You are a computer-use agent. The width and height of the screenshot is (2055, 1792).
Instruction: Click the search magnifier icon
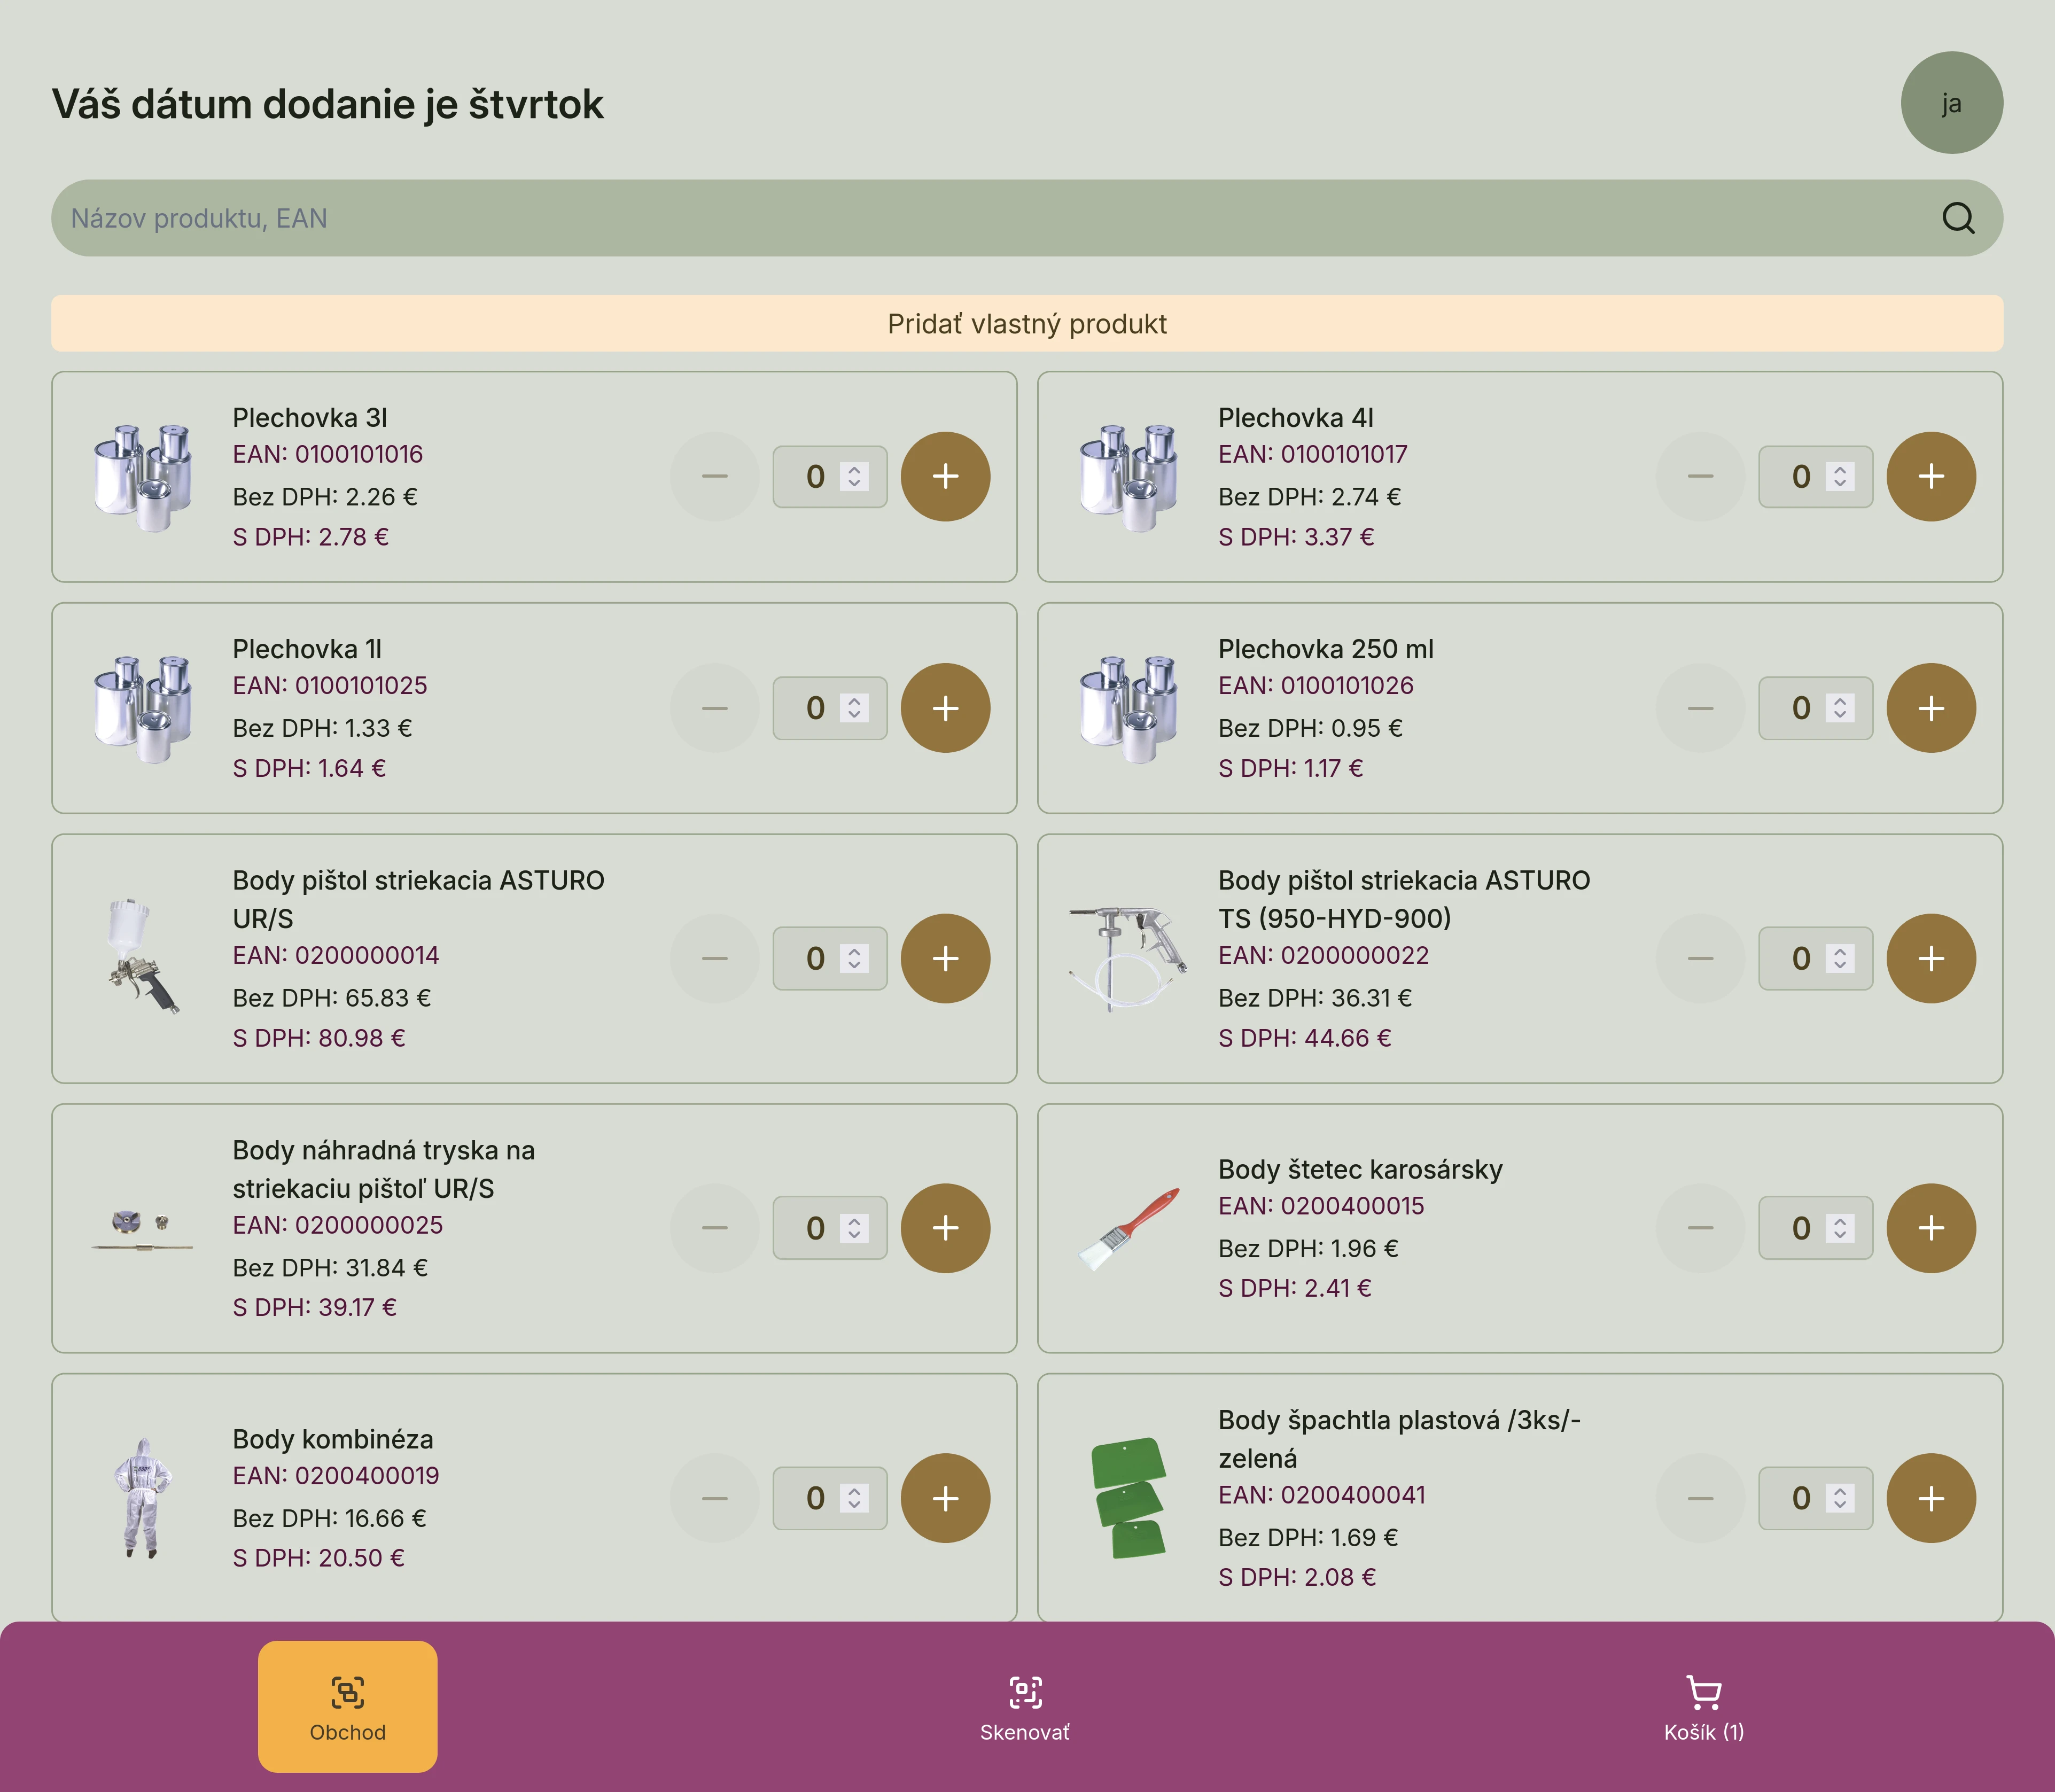[x=1957, y=218]
